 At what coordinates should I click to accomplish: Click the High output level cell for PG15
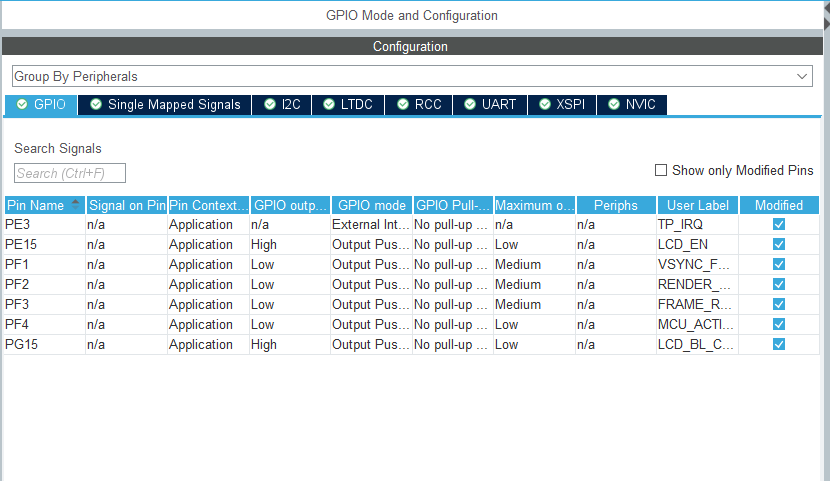coord(290,344)
